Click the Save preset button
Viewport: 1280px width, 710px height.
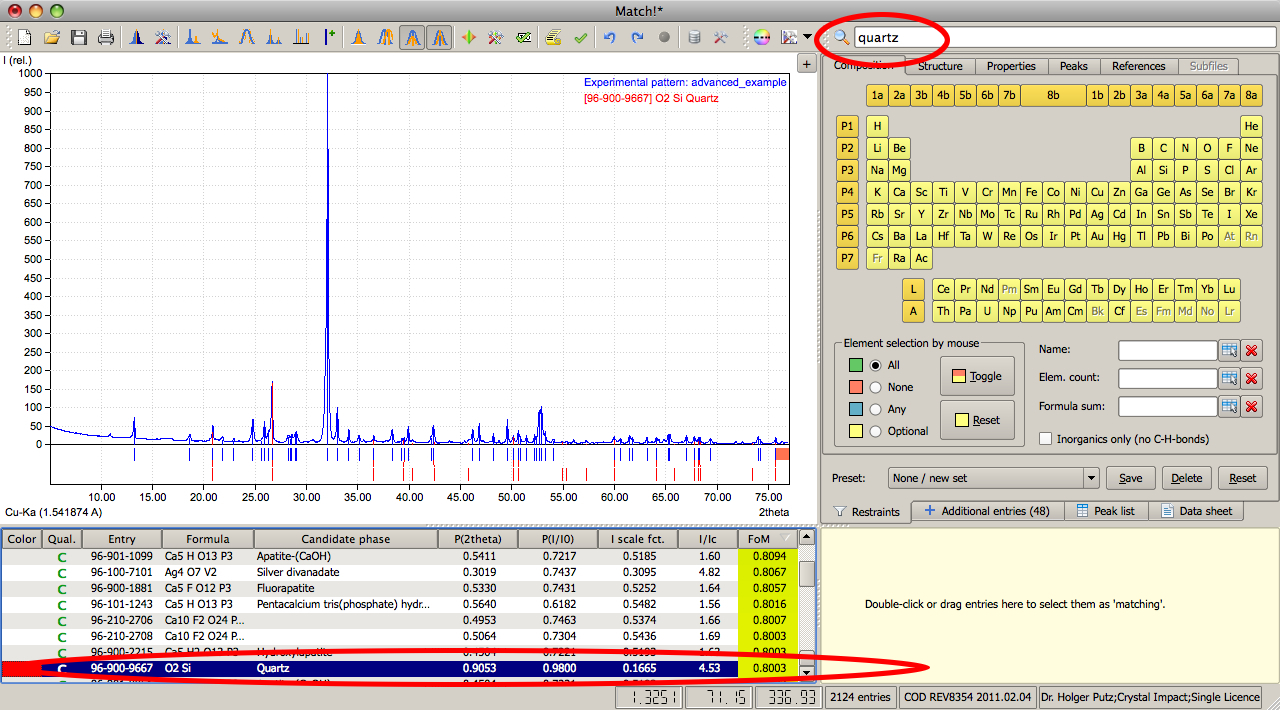click(x=1130, y=478)
